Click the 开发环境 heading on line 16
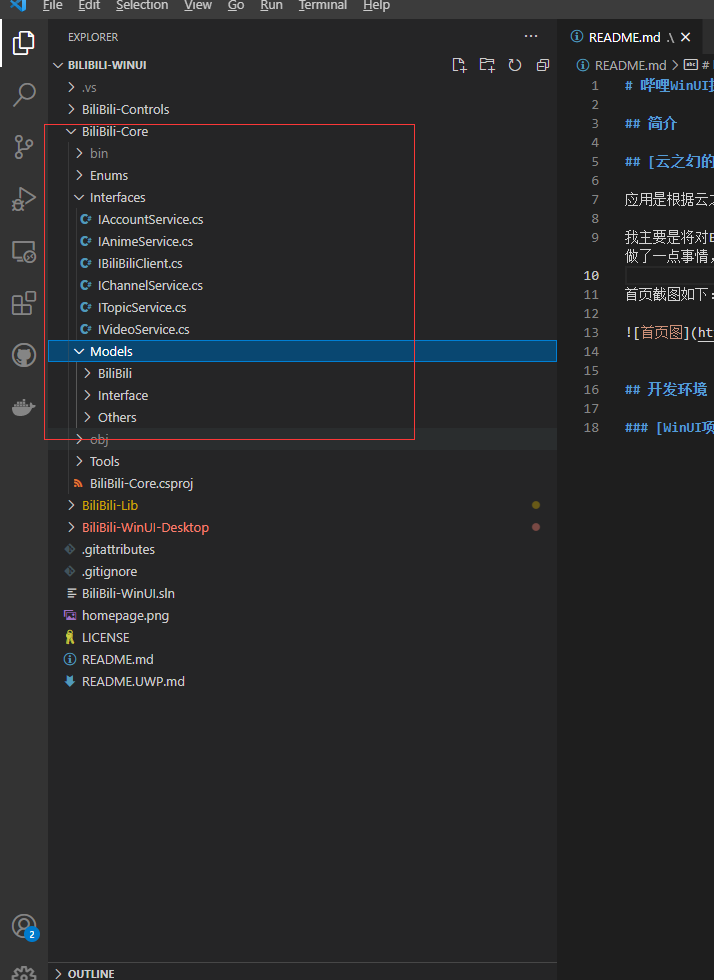This screenshot has width=714, height=980. click(x=677, y=389)
